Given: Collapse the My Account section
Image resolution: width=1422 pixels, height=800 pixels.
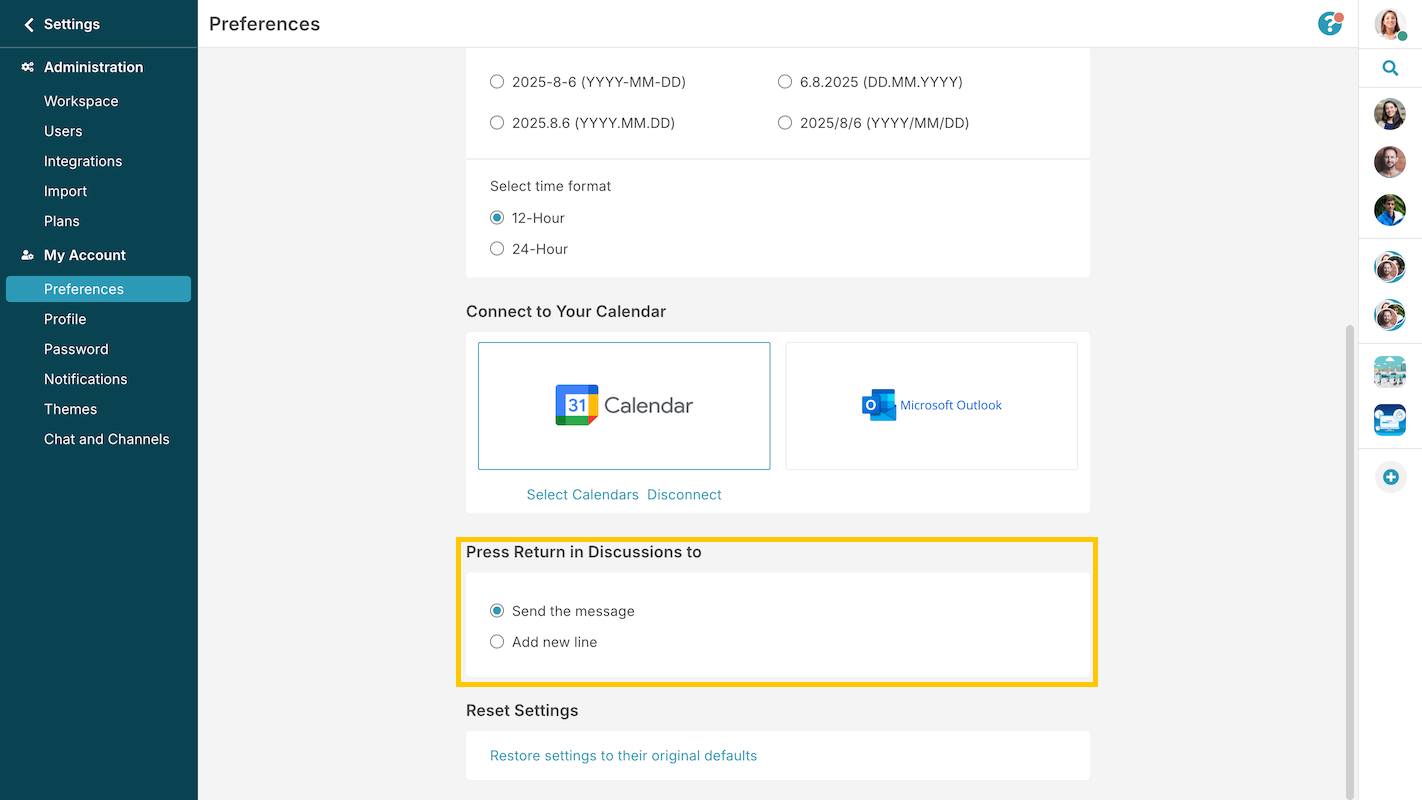Looking at the screenshot, I should pos(84,254).
